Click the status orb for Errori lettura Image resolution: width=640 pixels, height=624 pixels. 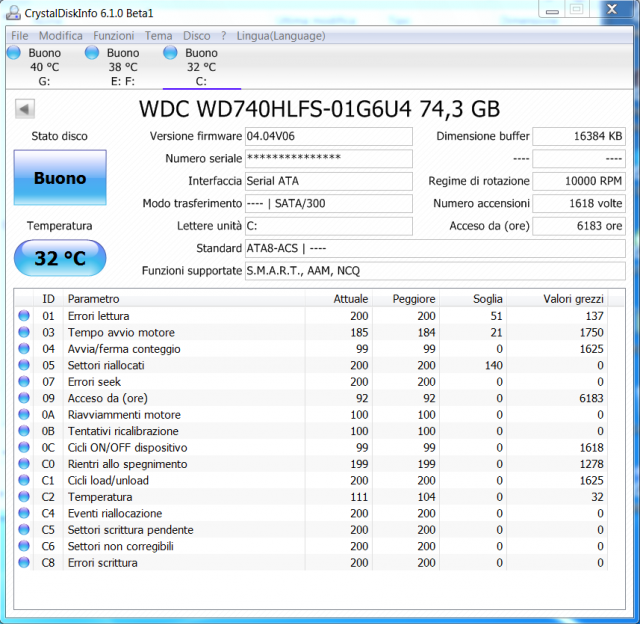point(24,316)
